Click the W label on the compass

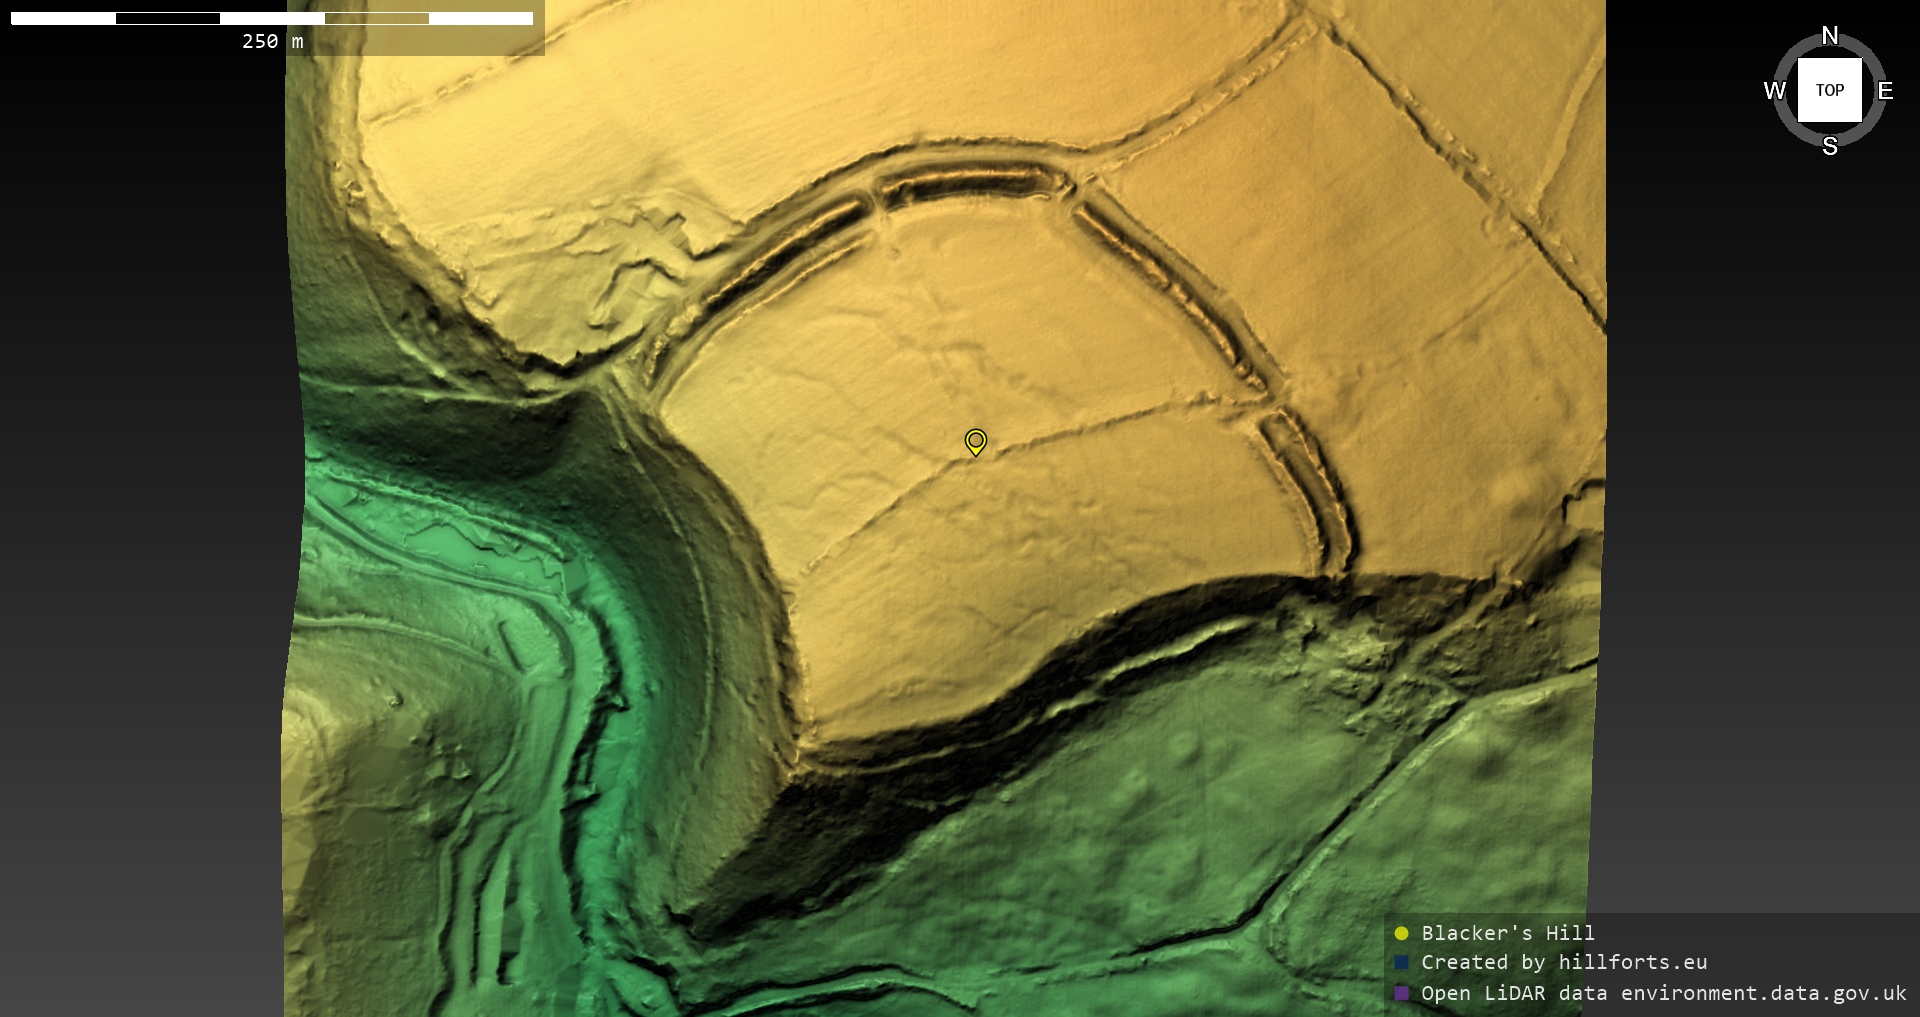(x=1774, y=91)
